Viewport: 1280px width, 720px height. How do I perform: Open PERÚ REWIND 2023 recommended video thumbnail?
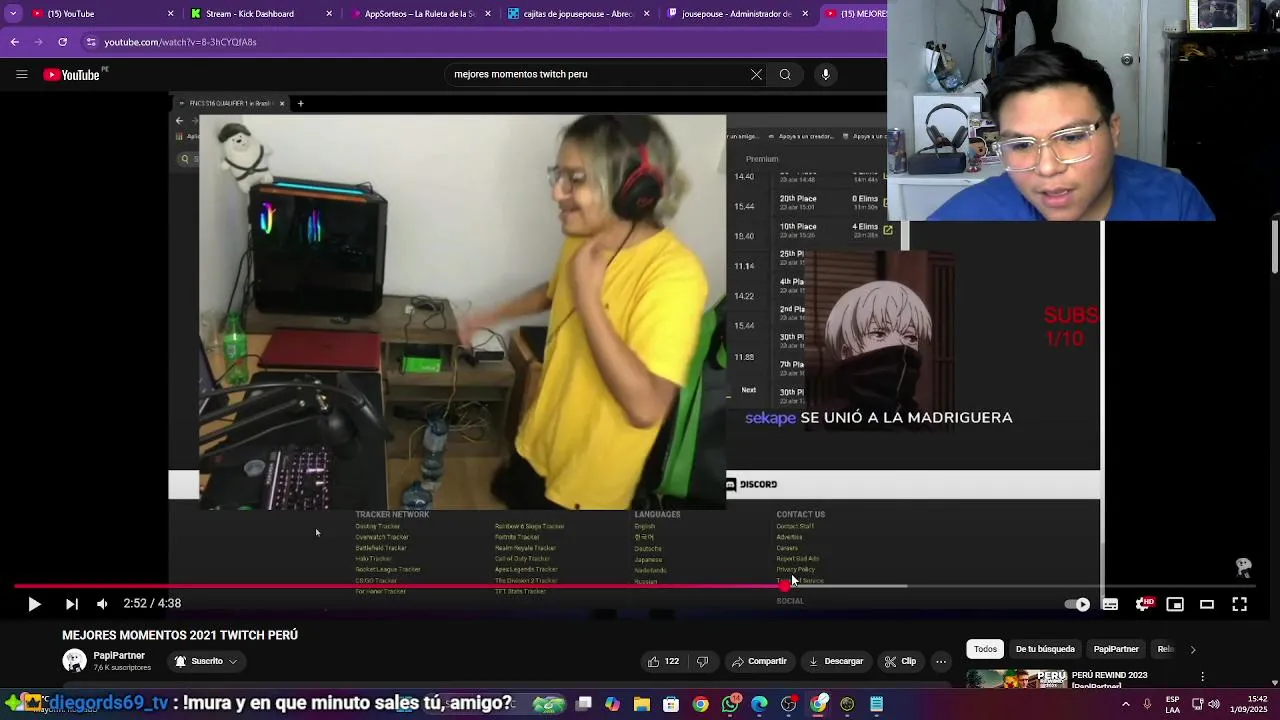coord(1016,678)
